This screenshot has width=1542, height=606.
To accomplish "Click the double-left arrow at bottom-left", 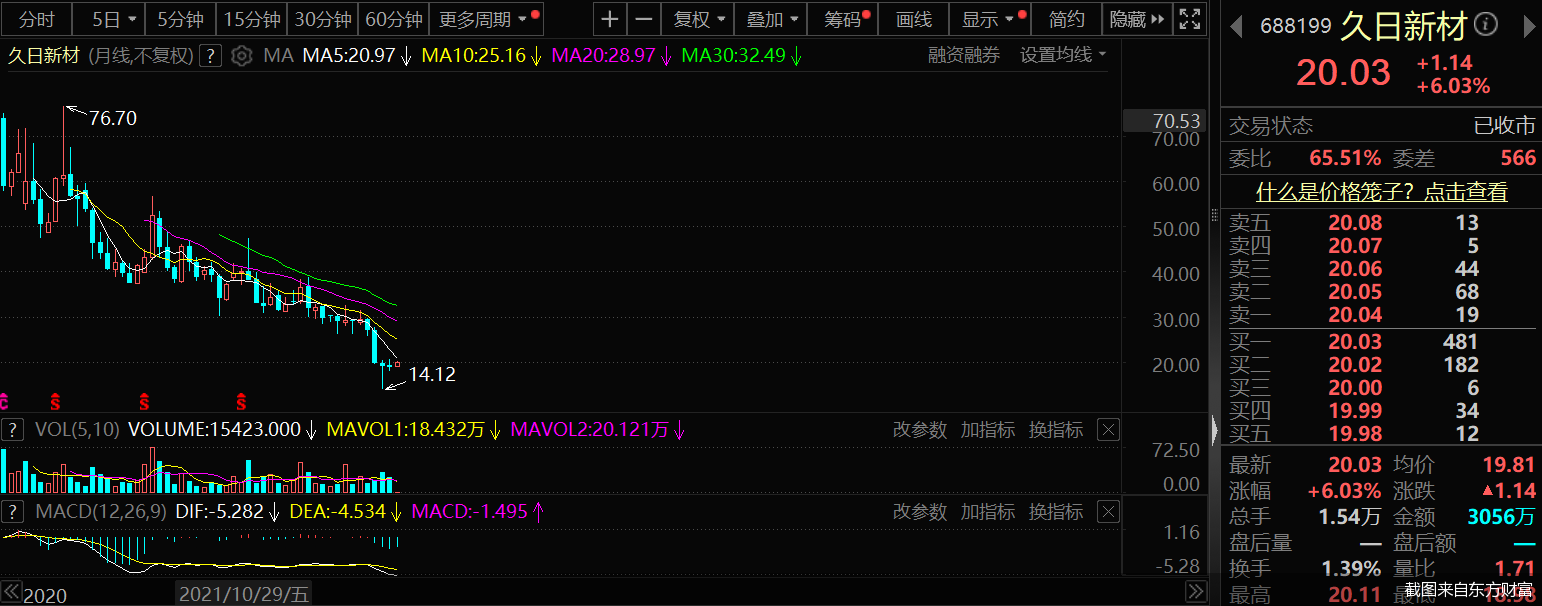I will (x=10, y=592).
